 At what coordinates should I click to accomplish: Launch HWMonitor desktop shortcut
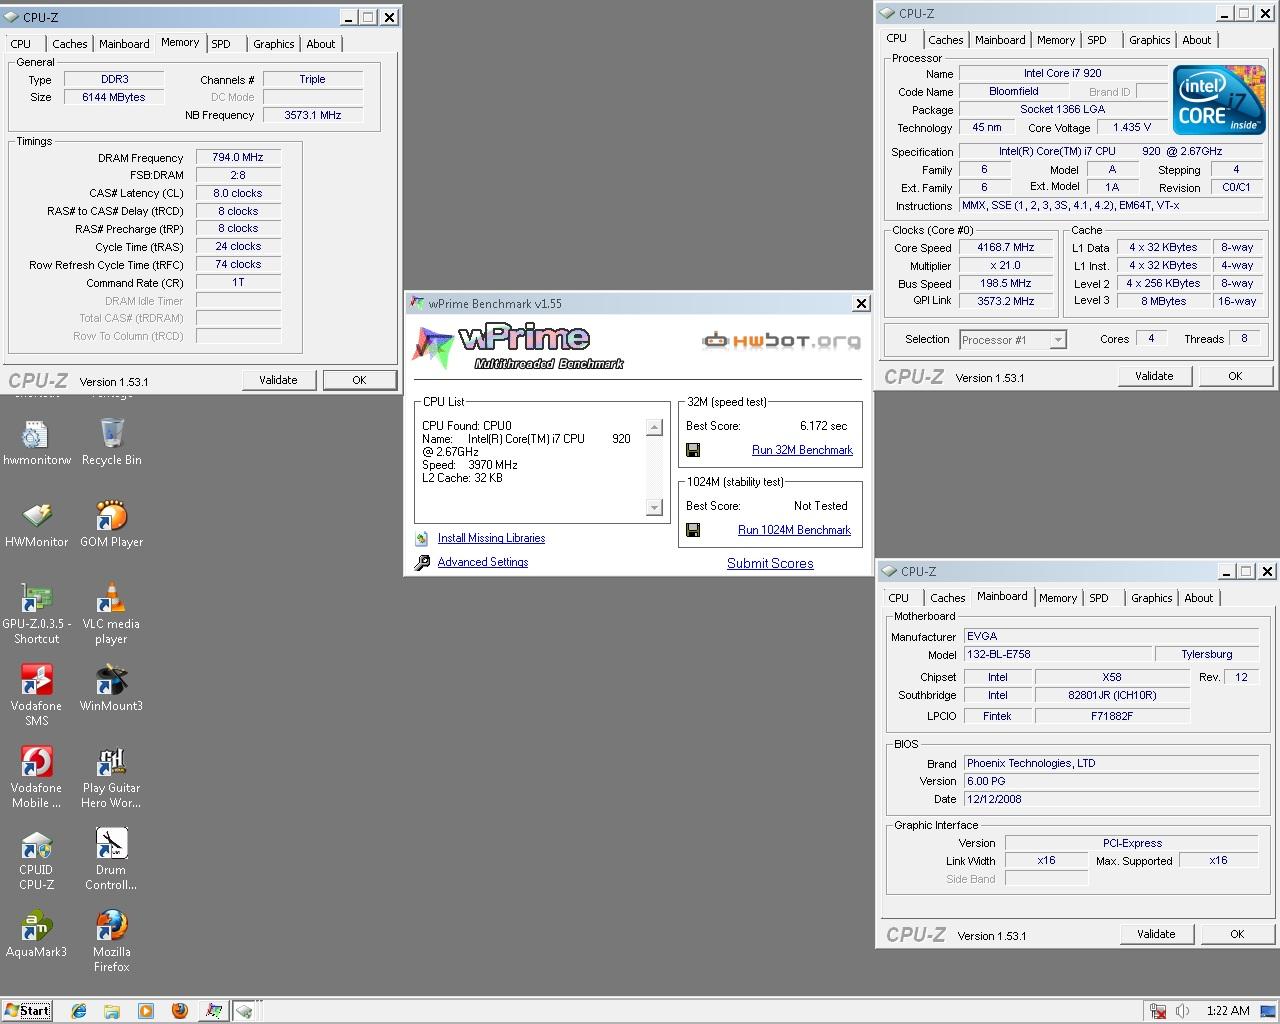36,525
